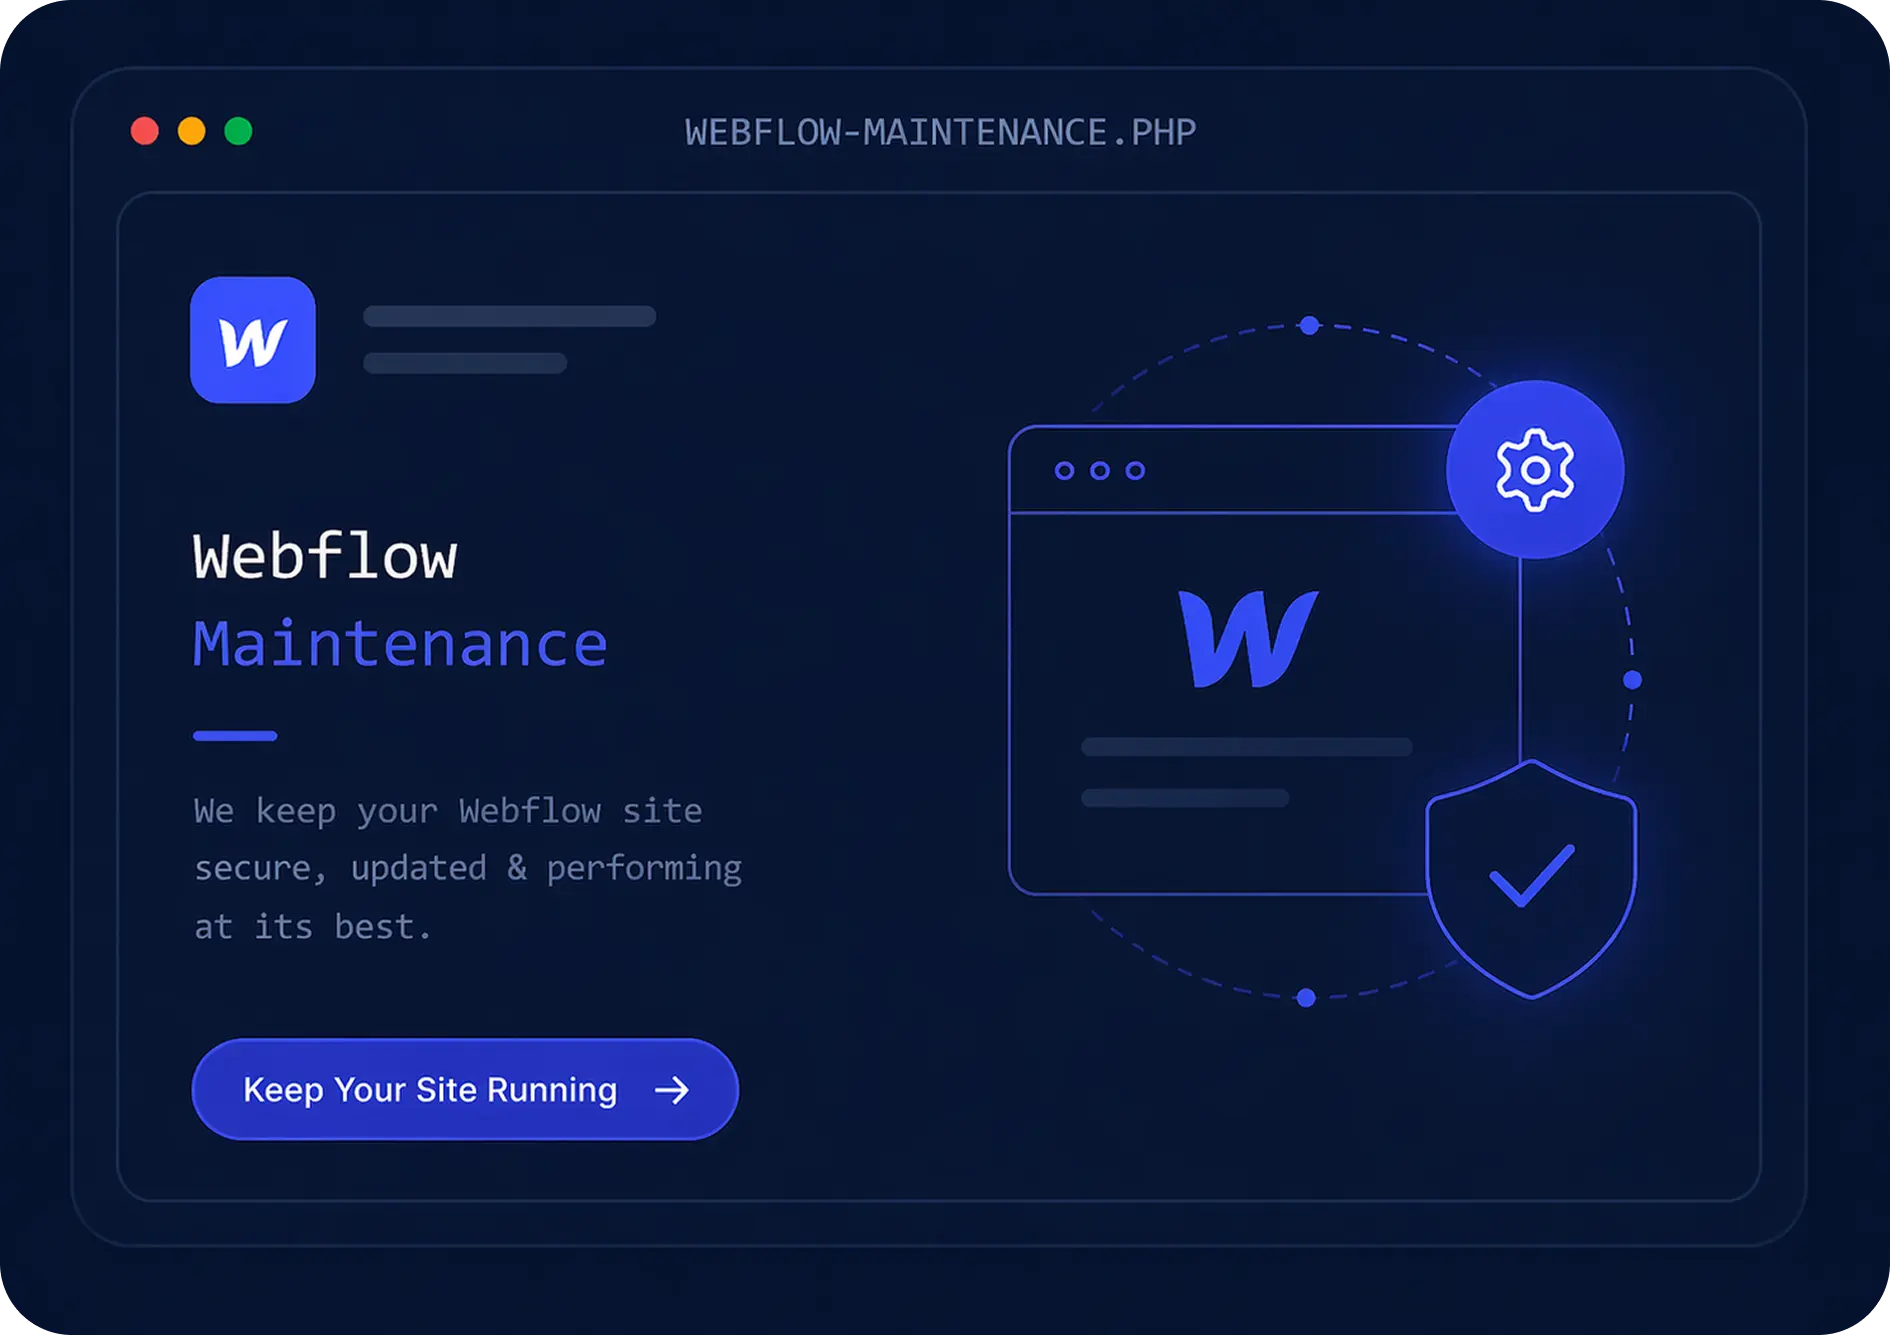The image size is (1890, 1335).
Task: Click the WEBFLOW-MAINTENANCE.PHP title text
Action: point(941,132)
